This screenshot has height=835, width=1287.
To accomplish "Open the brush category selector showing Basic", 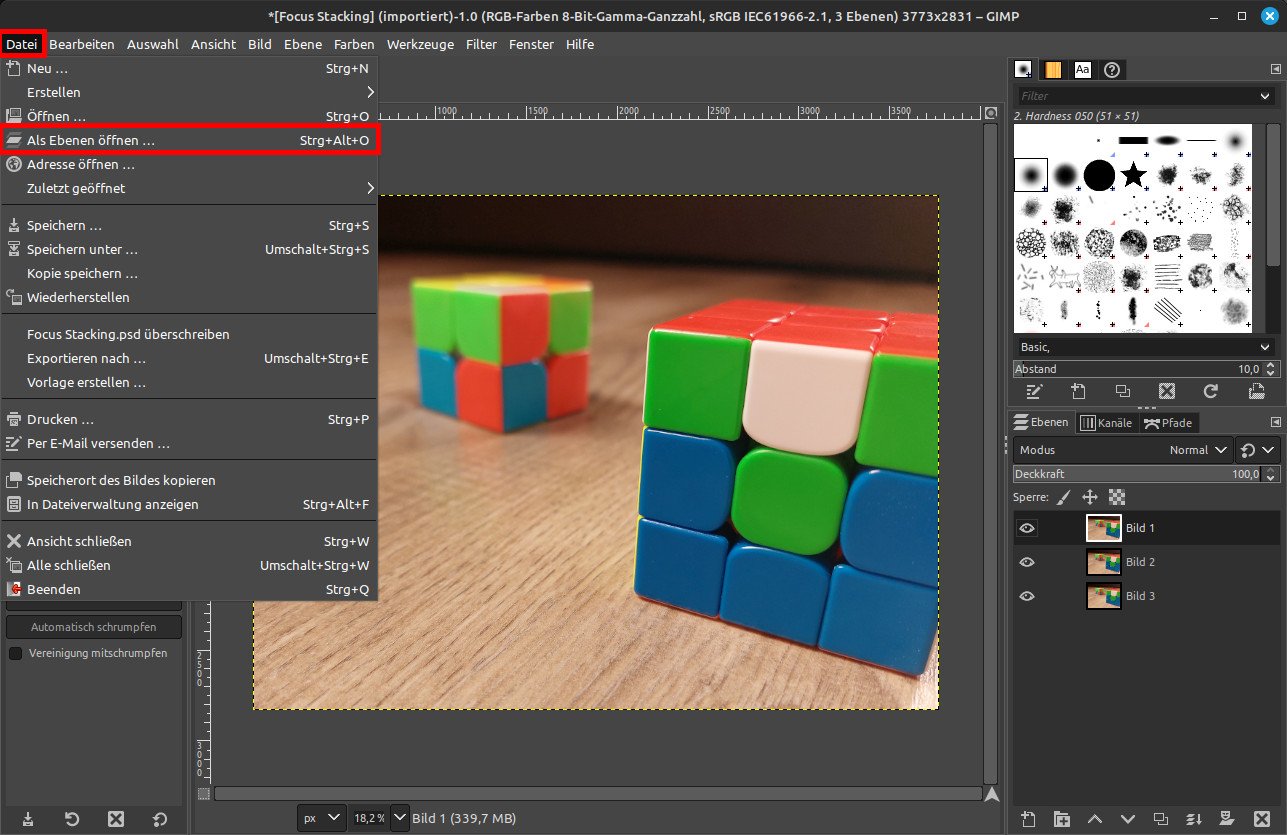I will click(1140, 347).
